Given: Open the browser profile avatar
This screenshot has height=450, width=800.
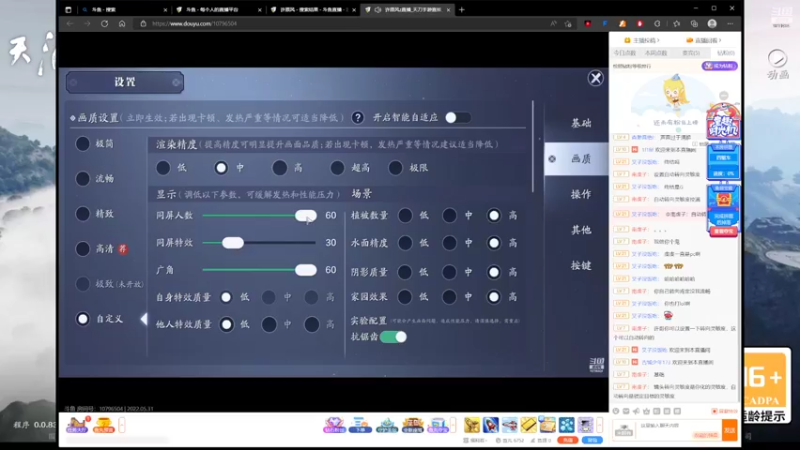Looking at the screenshot, I should coord(712,23).
